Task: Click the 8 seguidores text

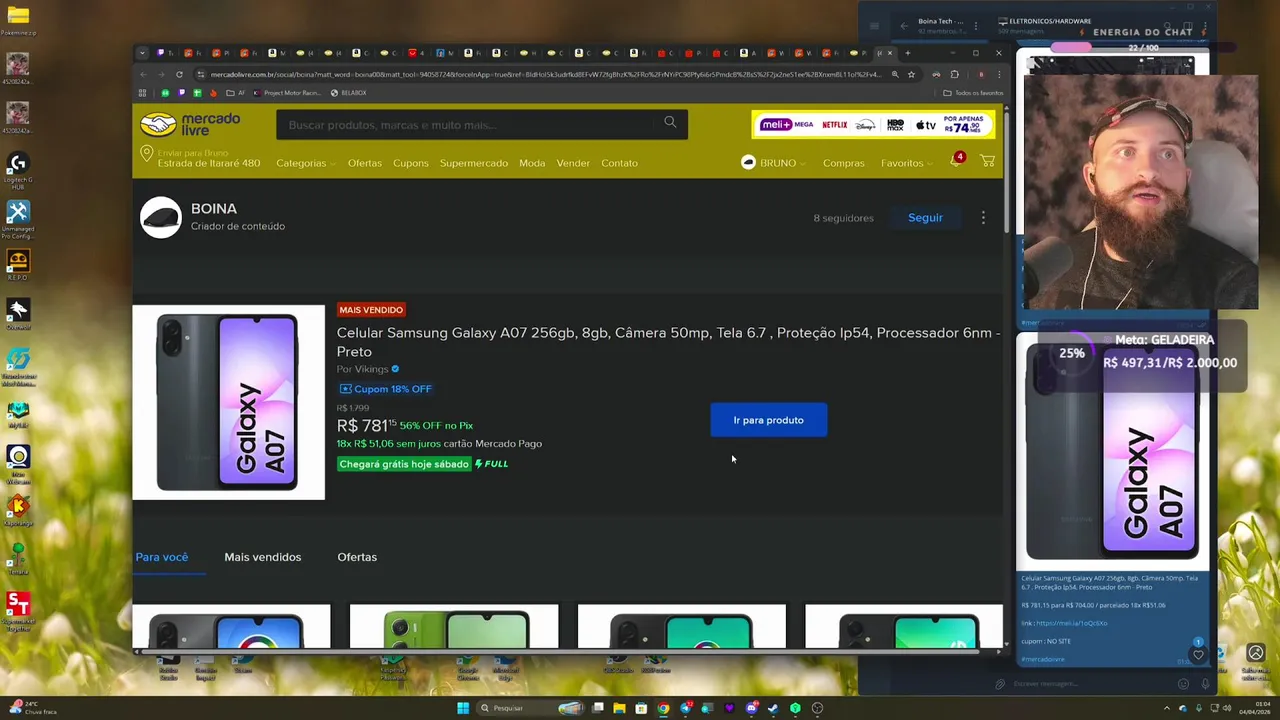Action: [843, 218]
